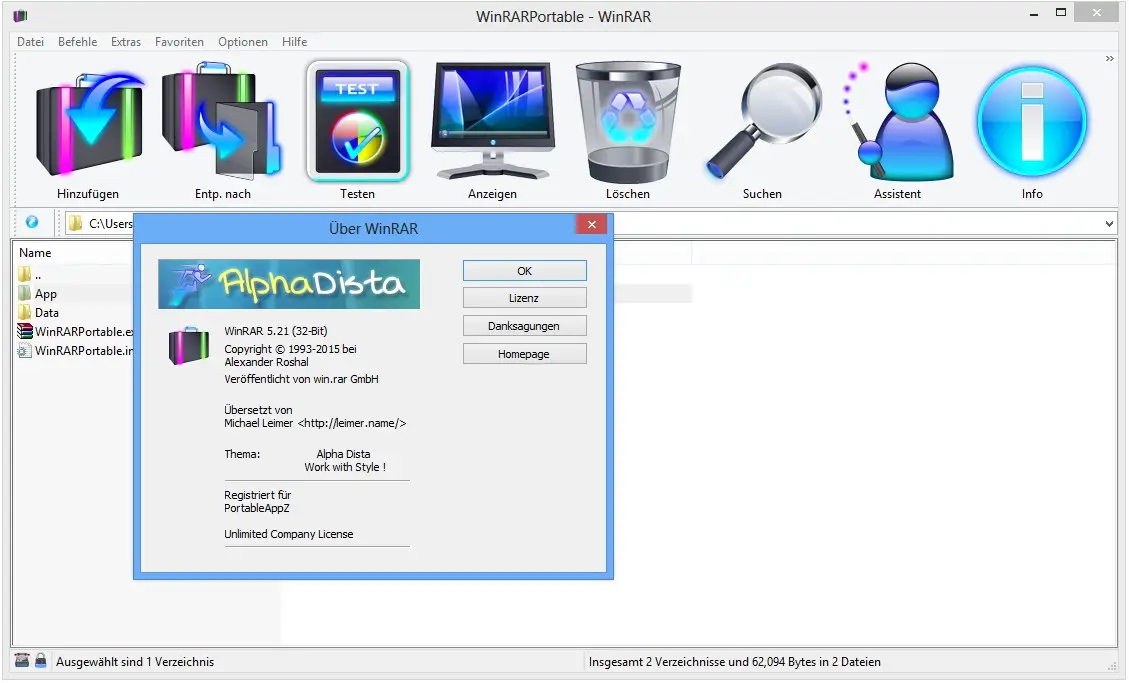This screenshot has width=1129, height=683.
Task: Open the Anzeigen monitor view tool
Action: pos(492,121)
